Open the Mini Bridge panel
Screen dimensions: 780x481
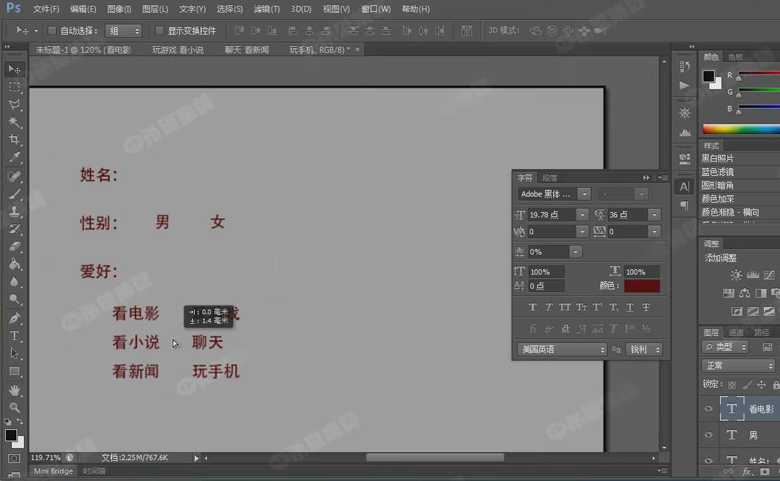pyautogui.click(x=53, y=471)
